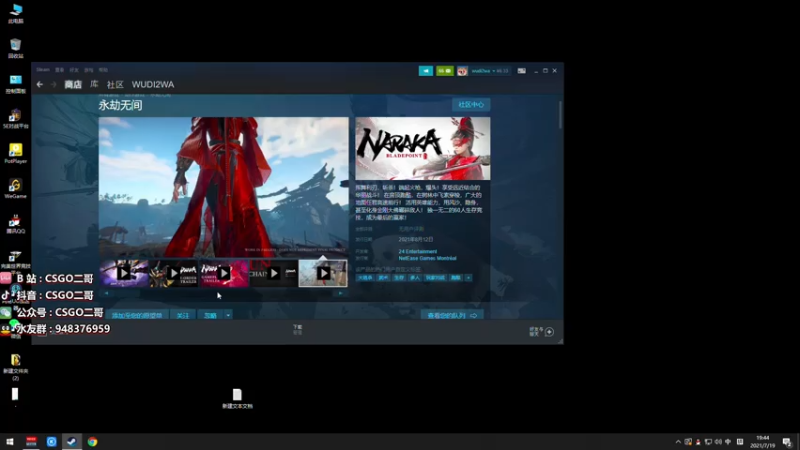Viewport: 800px width, 450px height.
Task: Switch to the 库 library tab
Action: [94, 85]
